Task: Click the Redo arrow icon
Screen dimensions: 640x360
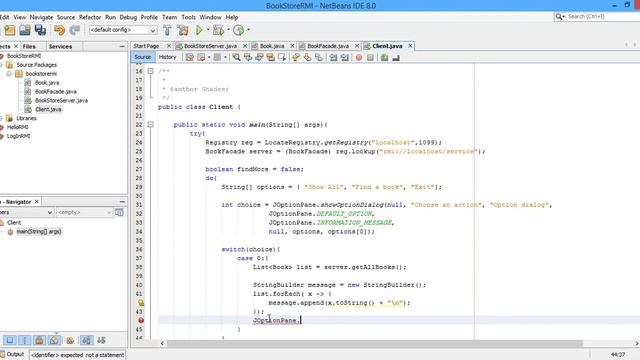Action: [x=75, y=30]
